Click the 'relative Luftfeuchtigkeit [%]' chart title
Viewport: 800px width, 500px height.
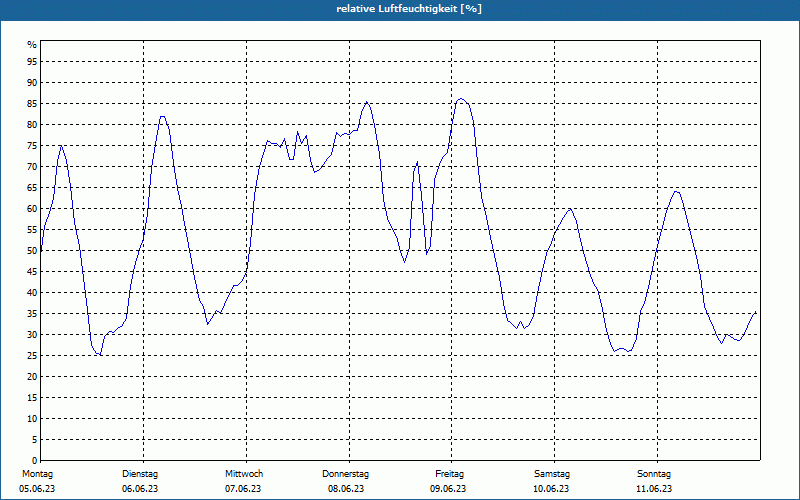coord(409,9)
